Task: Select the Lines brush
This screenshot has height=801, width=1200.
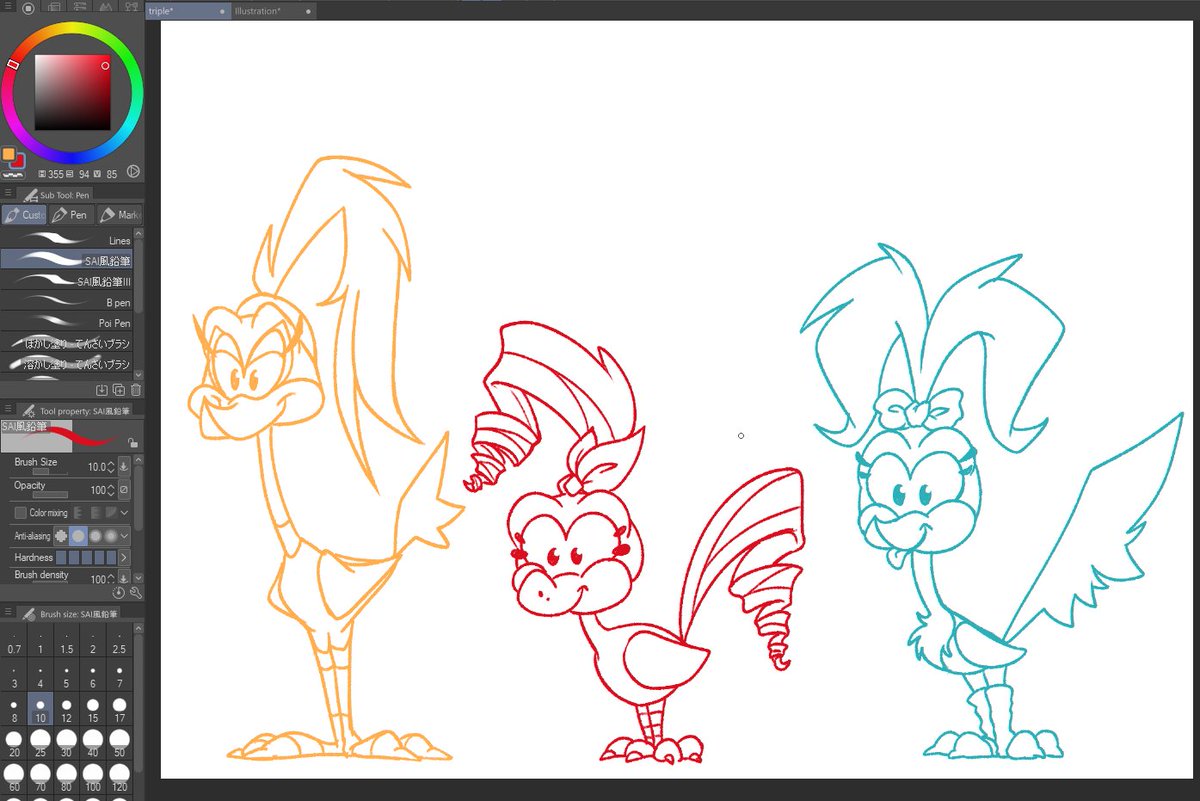Action: pos(67,240)
